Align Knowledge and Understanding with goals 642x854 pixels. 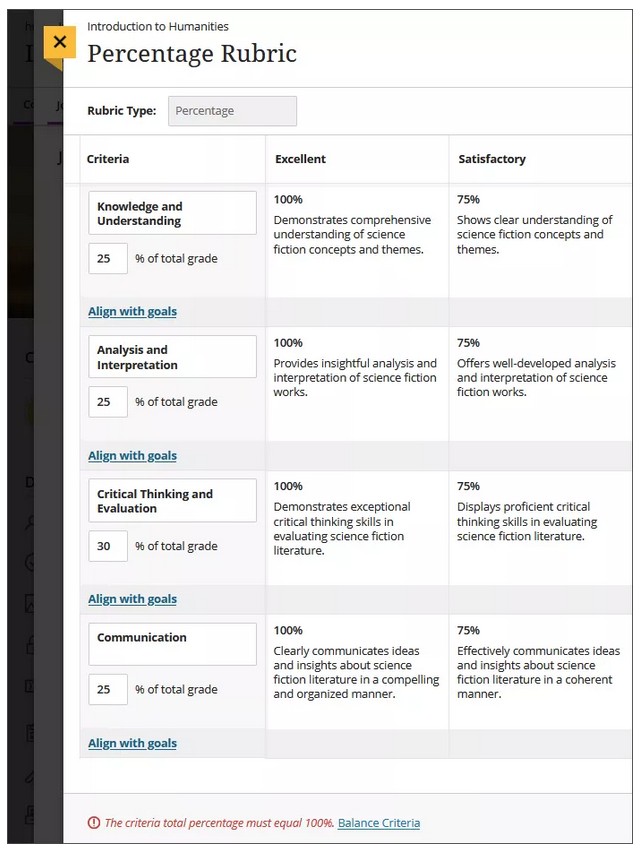(132, 311)
